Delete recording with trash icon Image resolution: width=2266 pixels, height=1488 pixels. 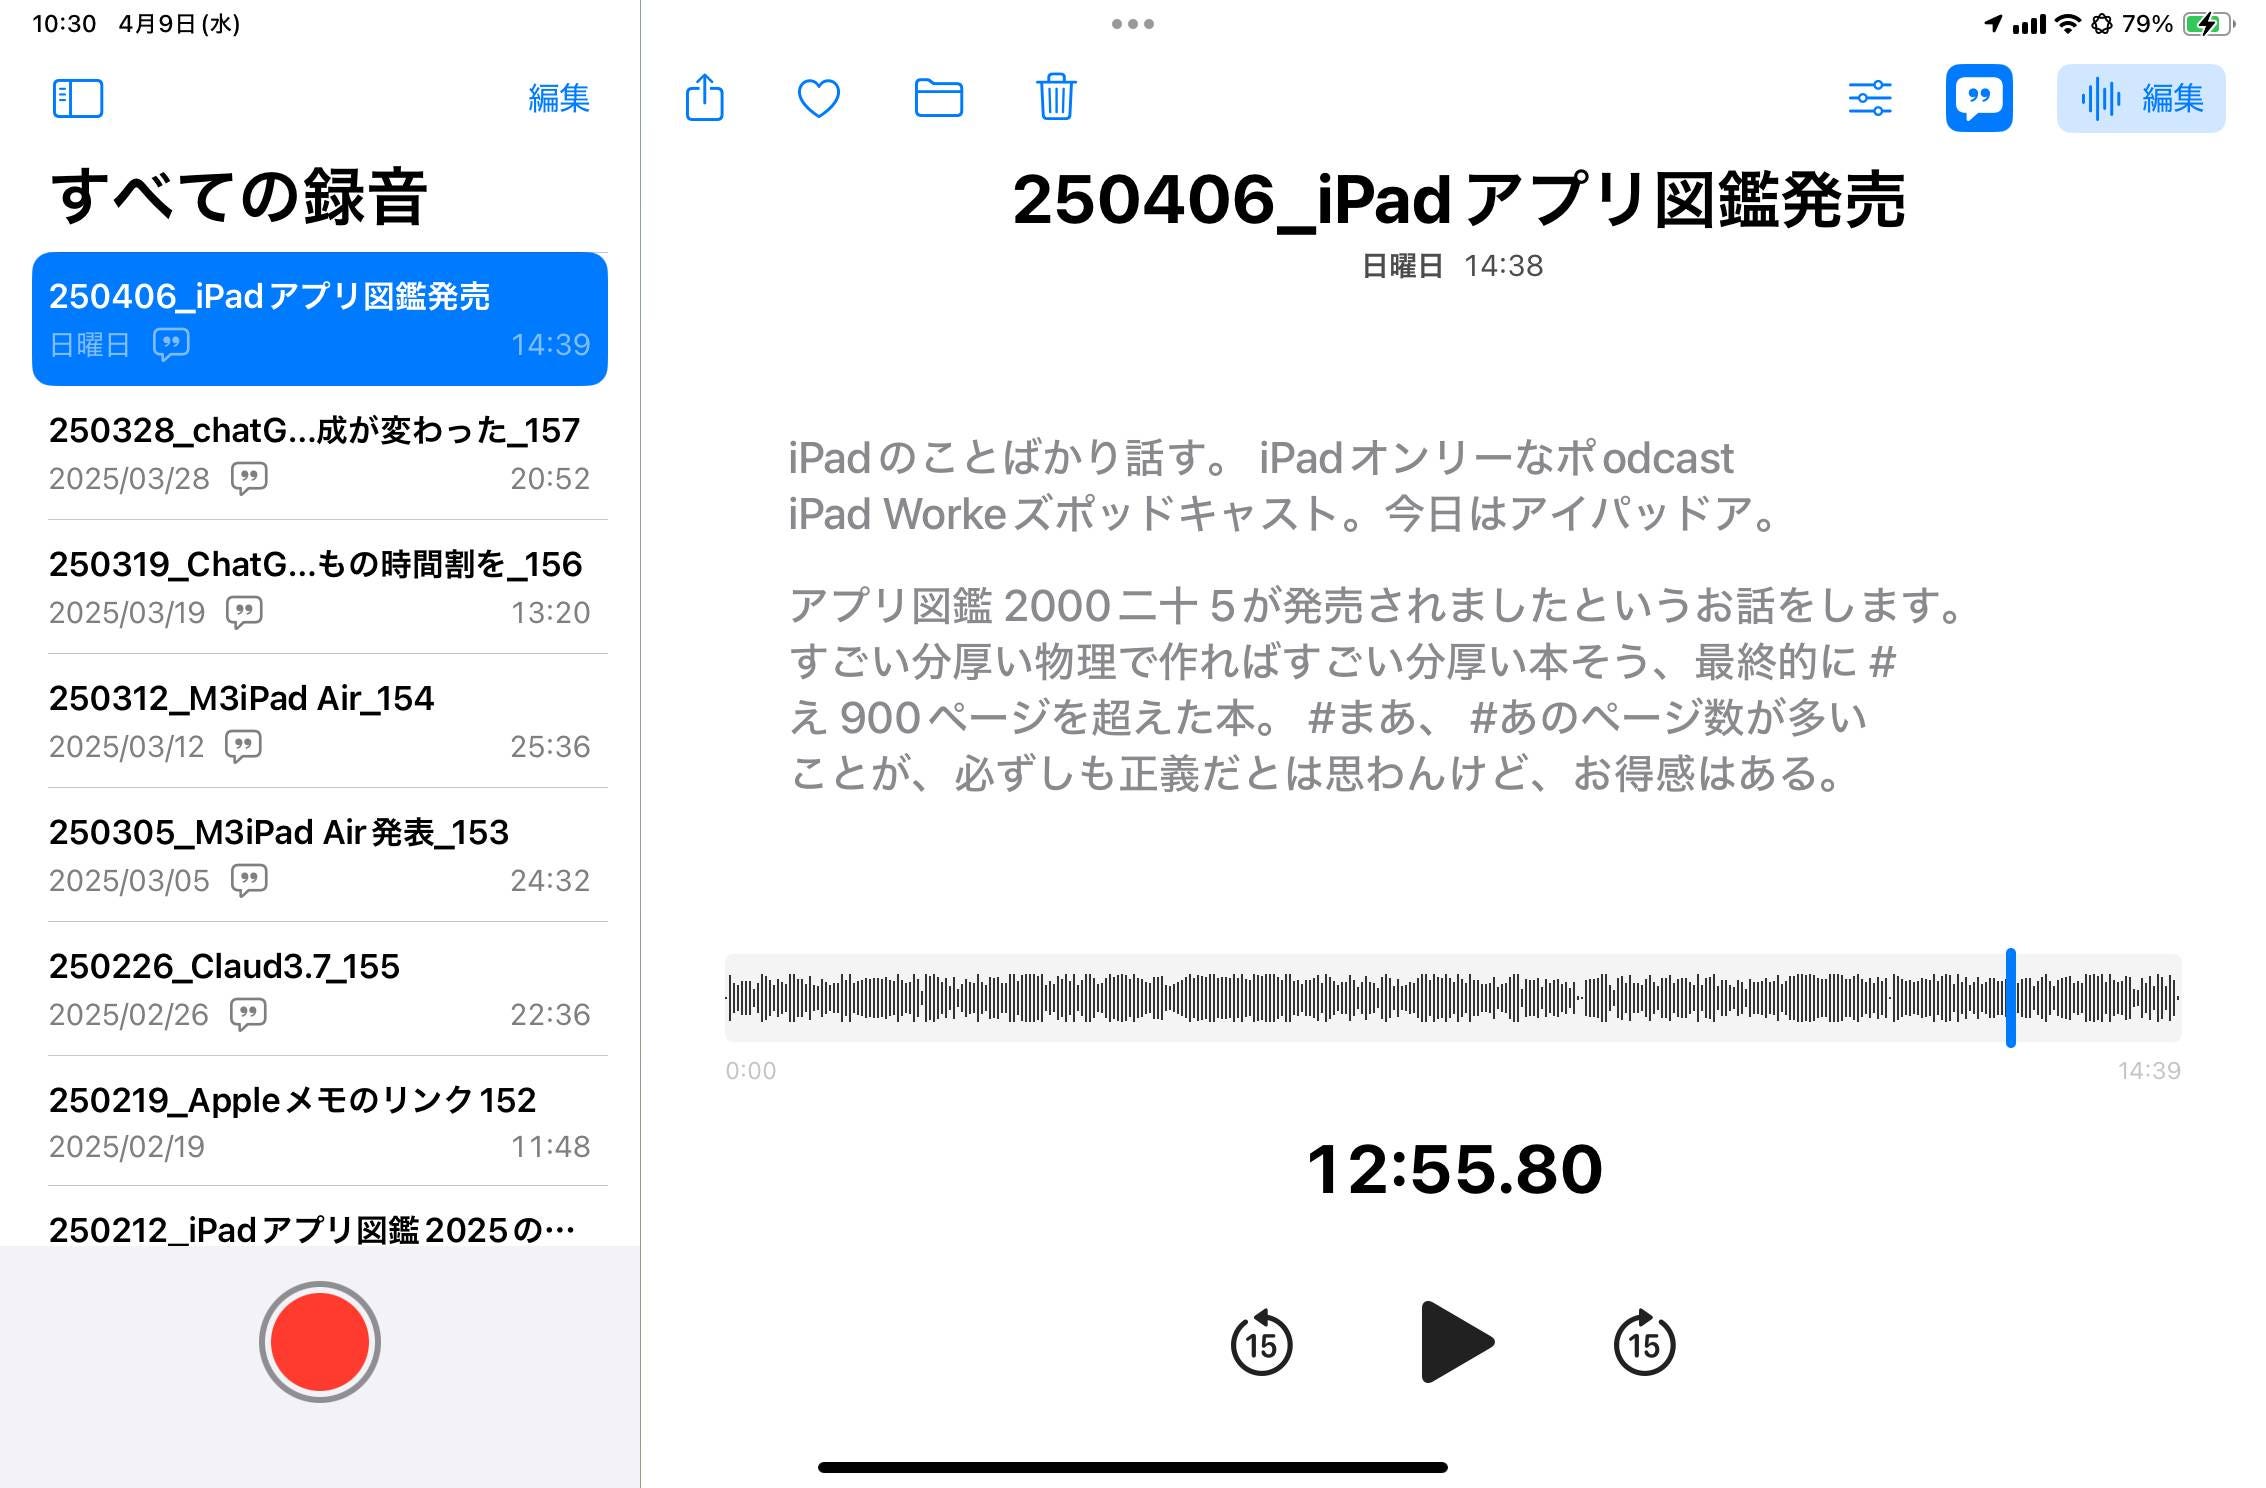point(1056,97)
